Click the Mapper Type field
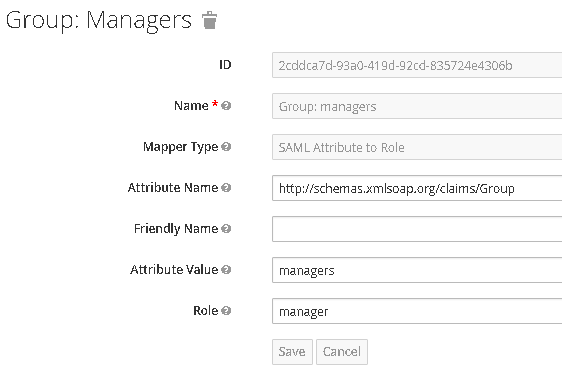562x374 pixels. click(417, 147)
